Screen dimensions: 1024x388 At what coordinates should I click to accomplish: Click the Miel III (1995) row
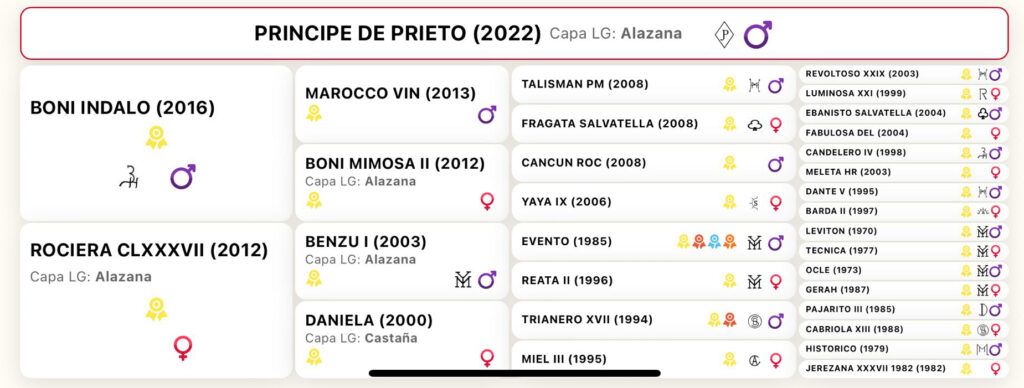pyautogui.click(x=653, y=359)
